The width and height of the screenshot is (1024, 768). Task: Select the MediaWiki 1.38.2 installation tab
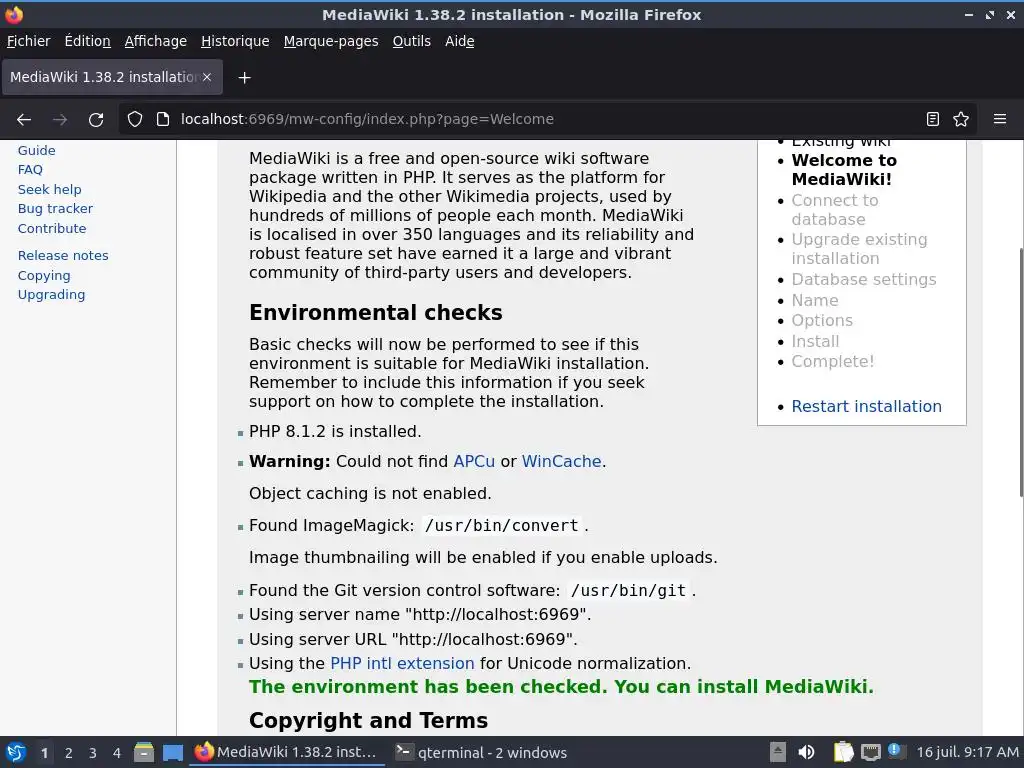112,77
